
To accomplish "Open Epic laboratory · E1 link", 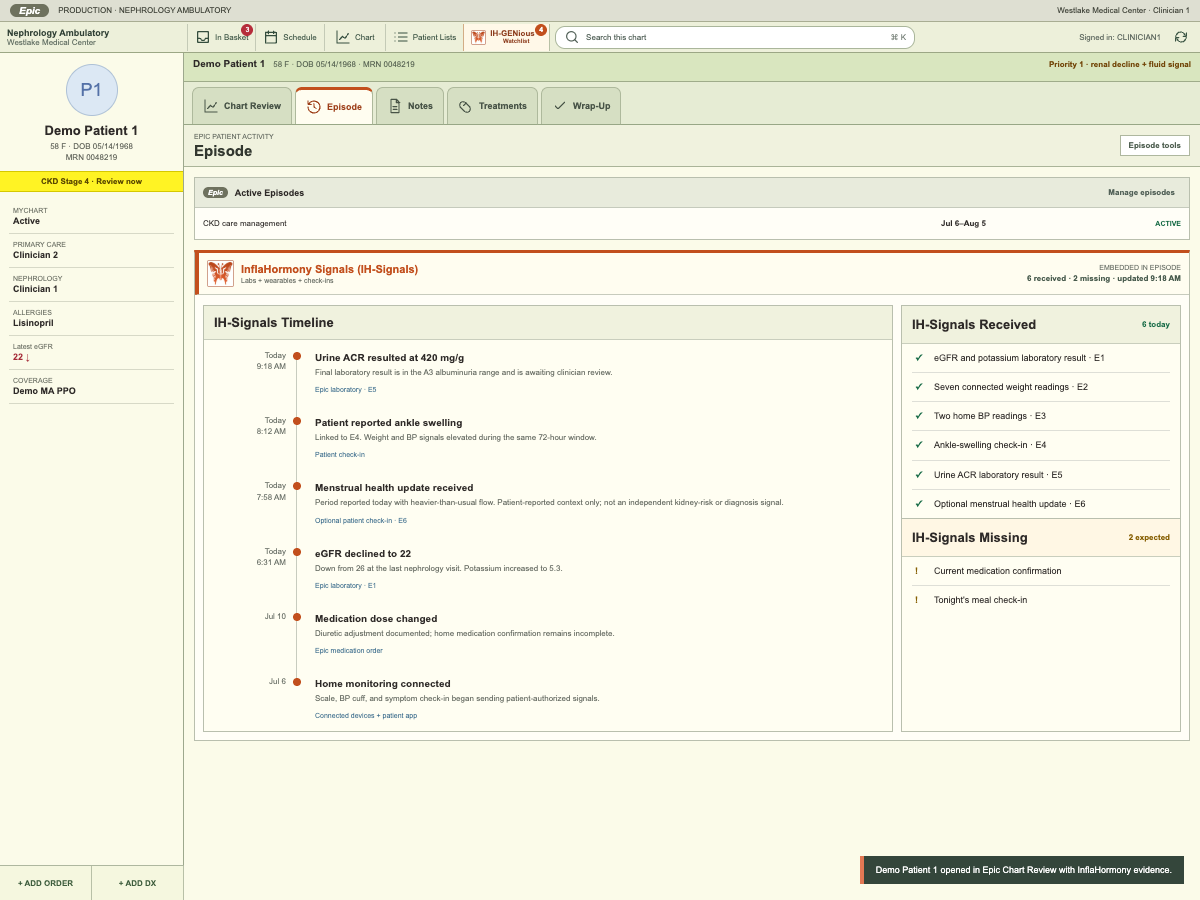I will pos(345,585).
